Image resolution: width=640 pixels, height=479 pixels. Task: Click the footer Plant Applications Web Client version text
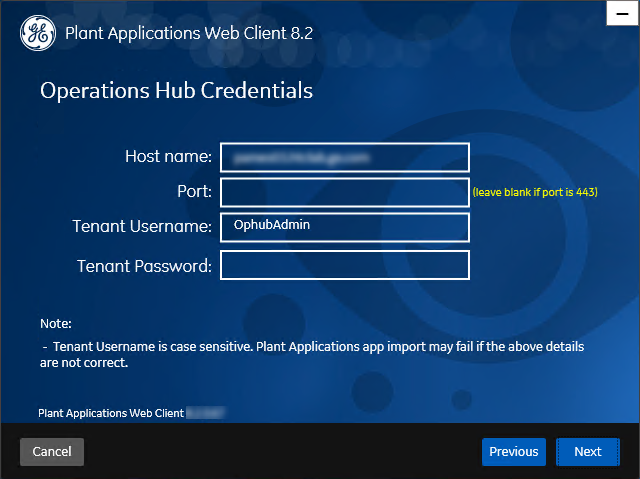pyautogui.click(x=131, y=413)
